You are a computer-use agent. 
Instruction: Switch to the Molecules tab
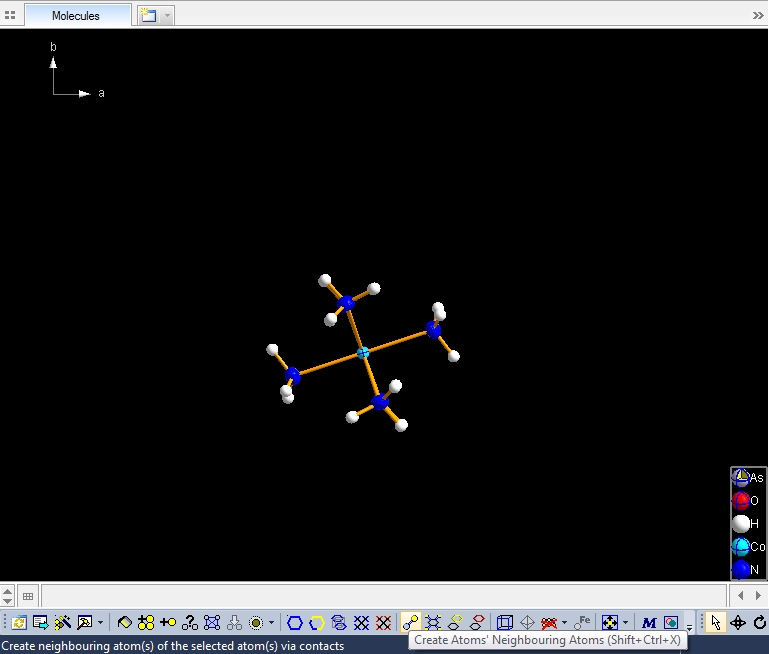click(76, 16)
